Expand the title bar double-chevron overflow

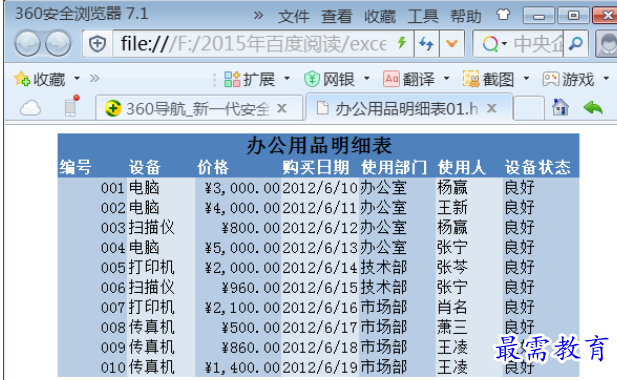pyautogui.click(x=258, y=16)
